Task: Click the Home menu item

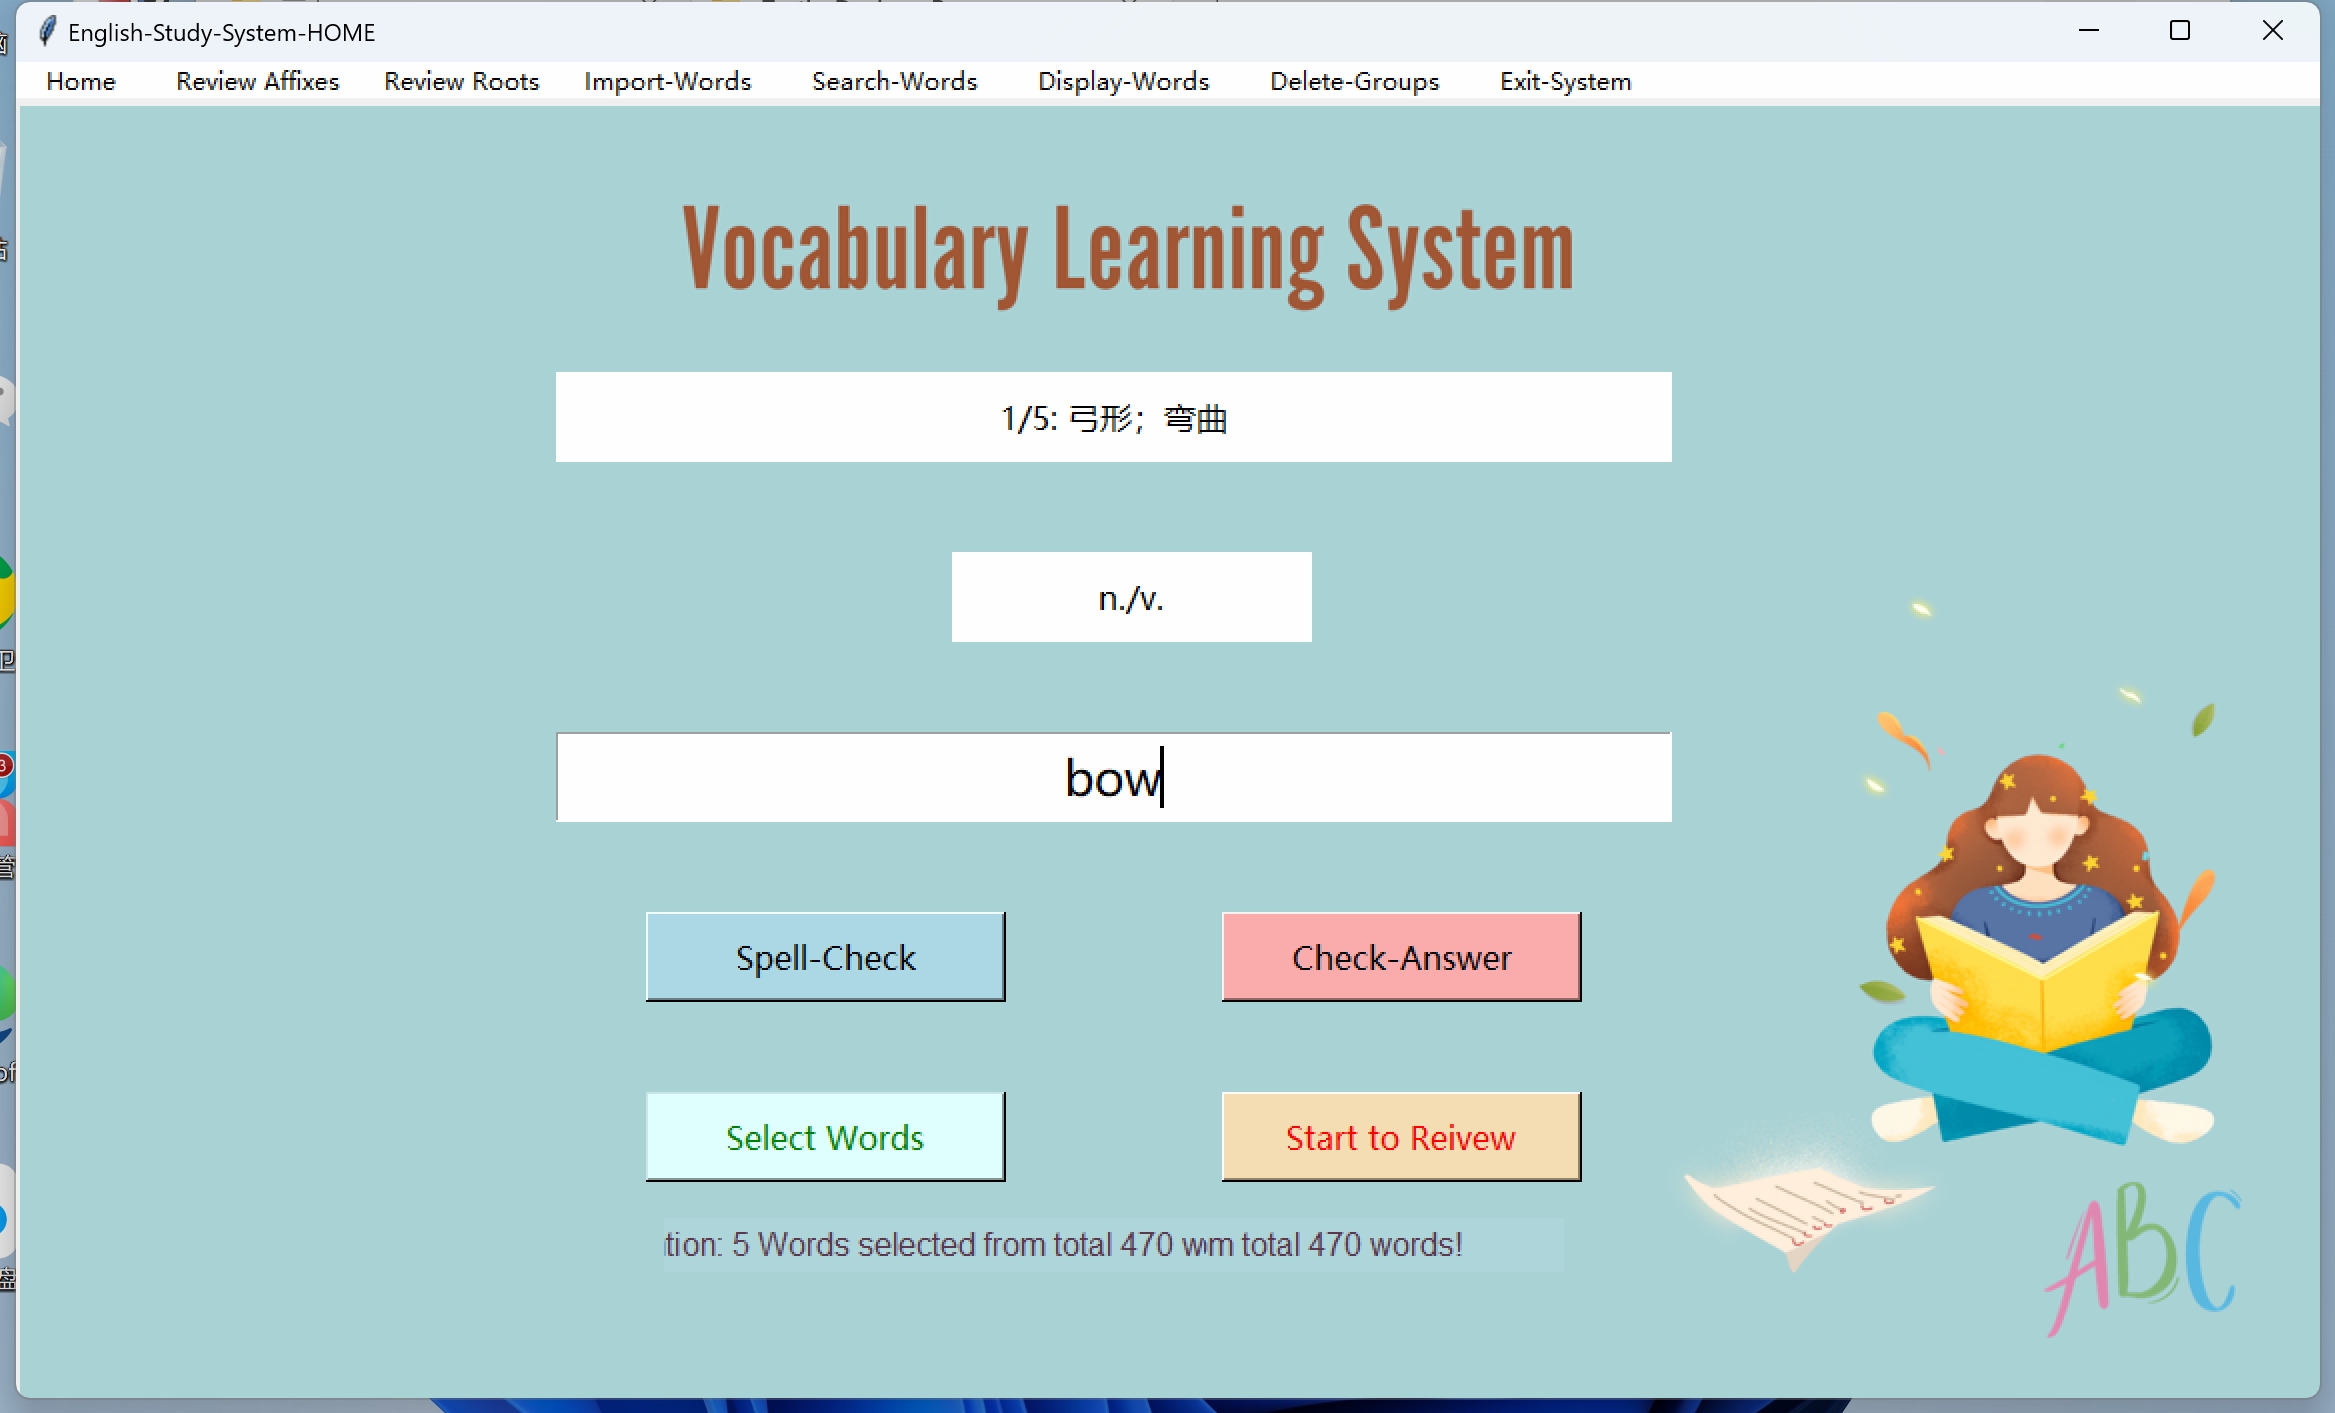Action: pyautogui.click(x=82, y=78)
